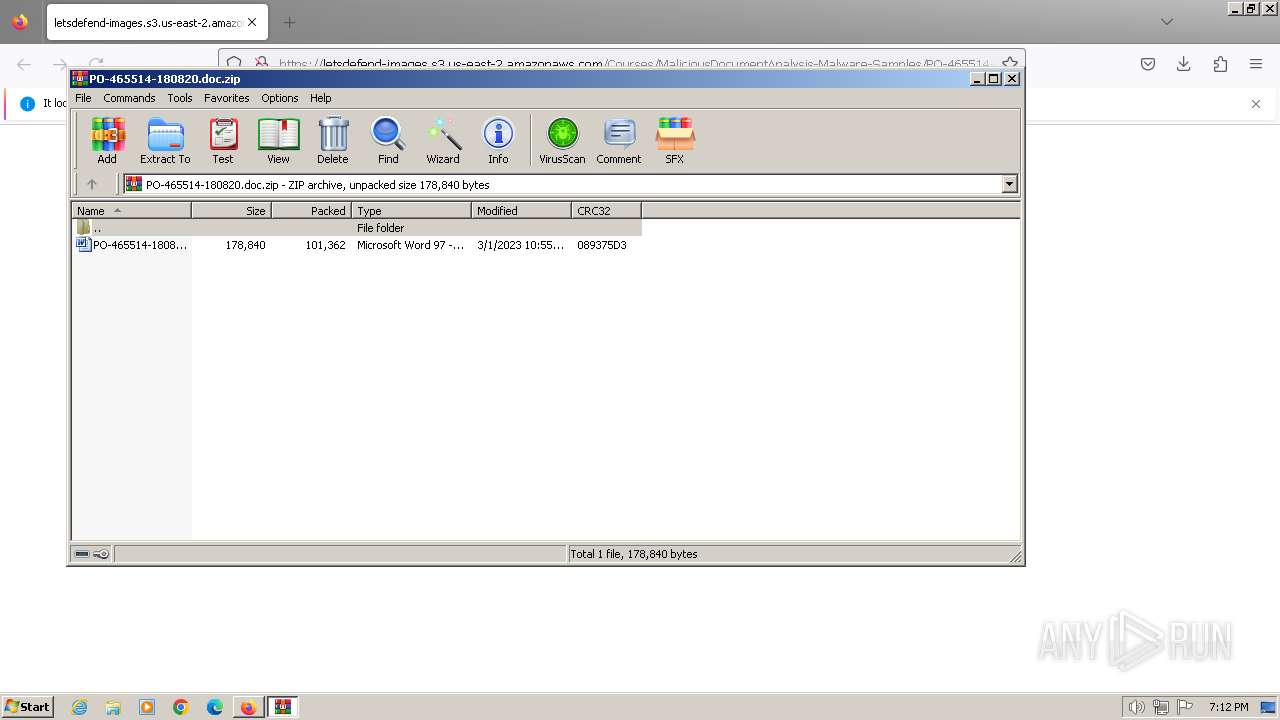This screenshot has width=1280, height=720.
Task: Open File Explorer taskbar icon
Action: (x=113, y=707)
